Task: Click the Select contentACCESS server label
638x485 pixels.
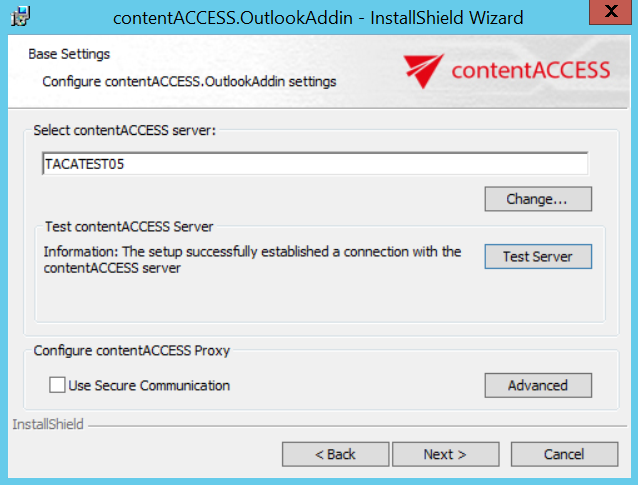Action: coord(124,131)
